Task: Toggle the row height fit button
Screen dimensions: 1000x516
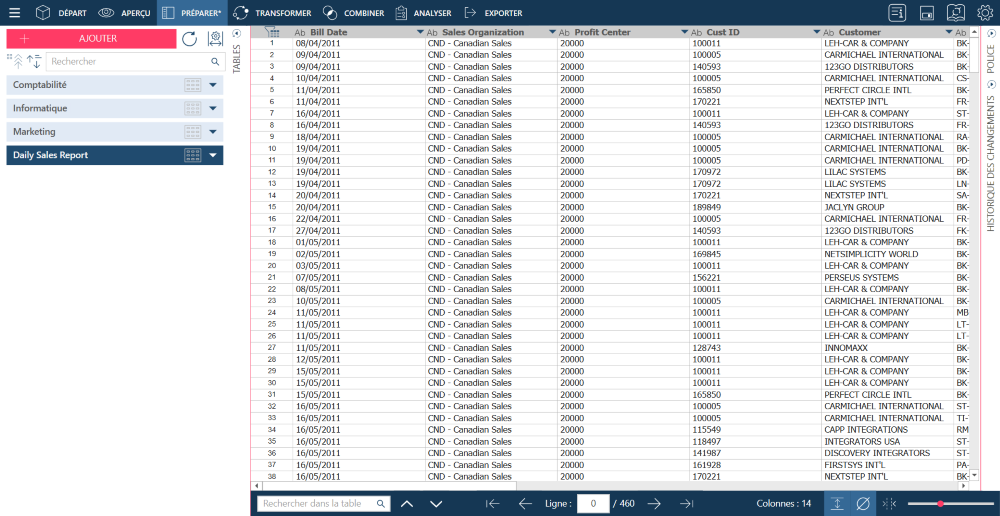Action: tap(836, 503)
